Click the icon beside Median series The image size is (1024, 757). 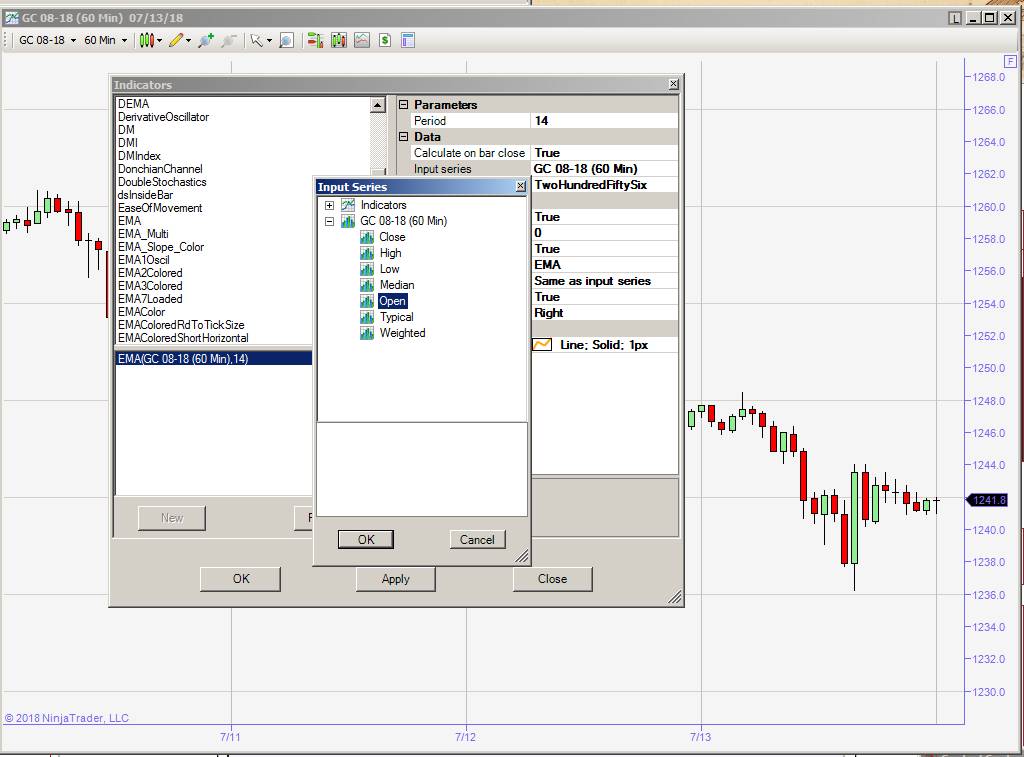coord(367,285)
